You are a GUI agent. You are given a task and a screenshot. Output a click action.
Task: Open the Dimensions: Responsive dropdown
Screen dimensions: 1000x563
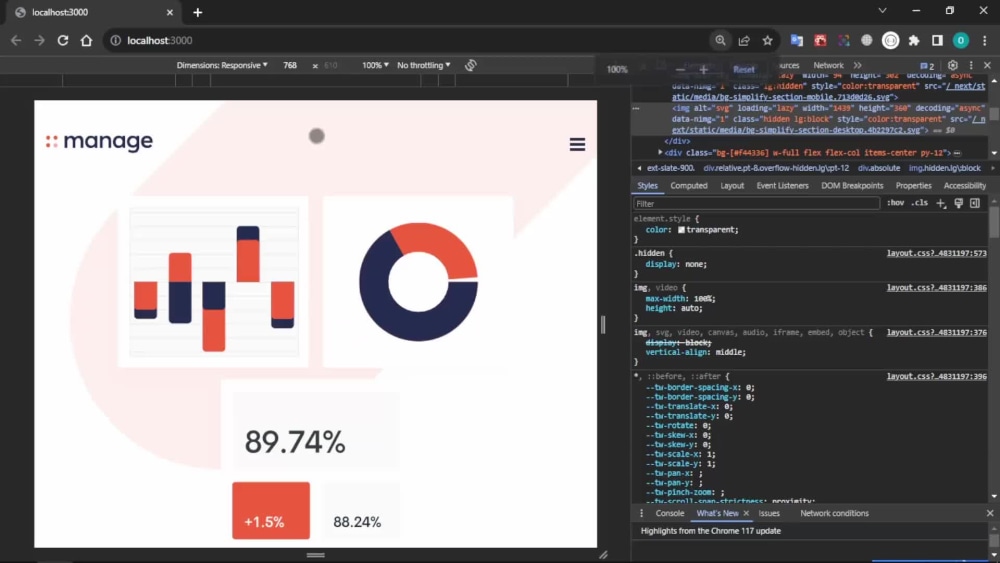pos(222,65)
